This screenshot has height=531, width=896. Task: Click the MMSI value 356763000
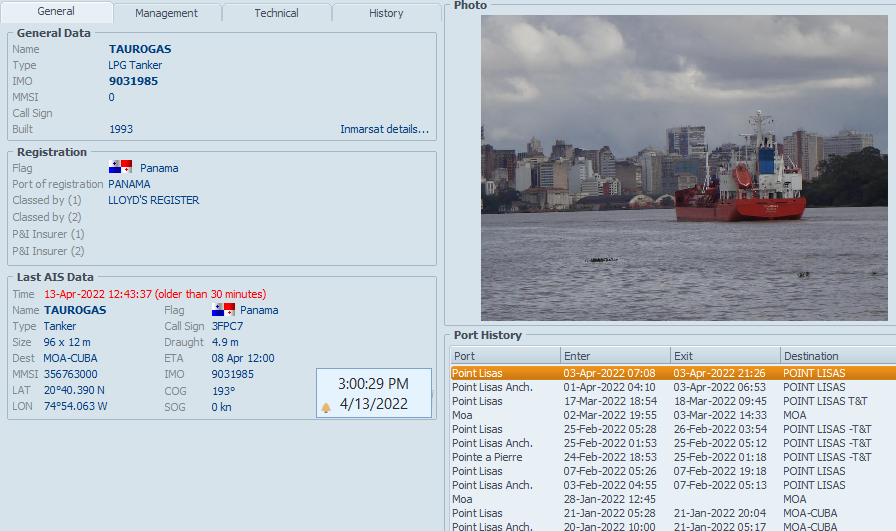[x=70, y=374]
